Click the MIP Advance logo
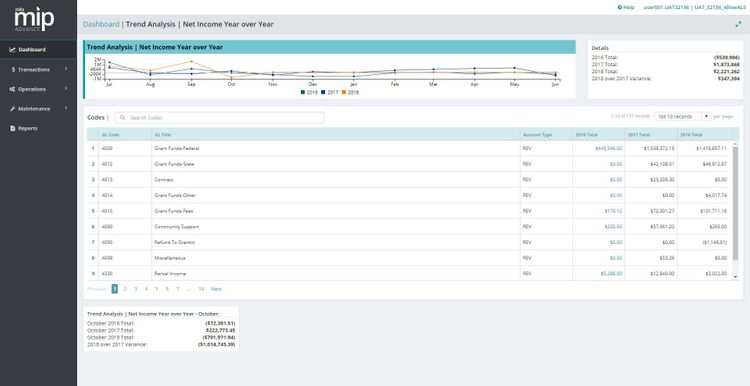 pyautogui.click(x=34, y=19)
